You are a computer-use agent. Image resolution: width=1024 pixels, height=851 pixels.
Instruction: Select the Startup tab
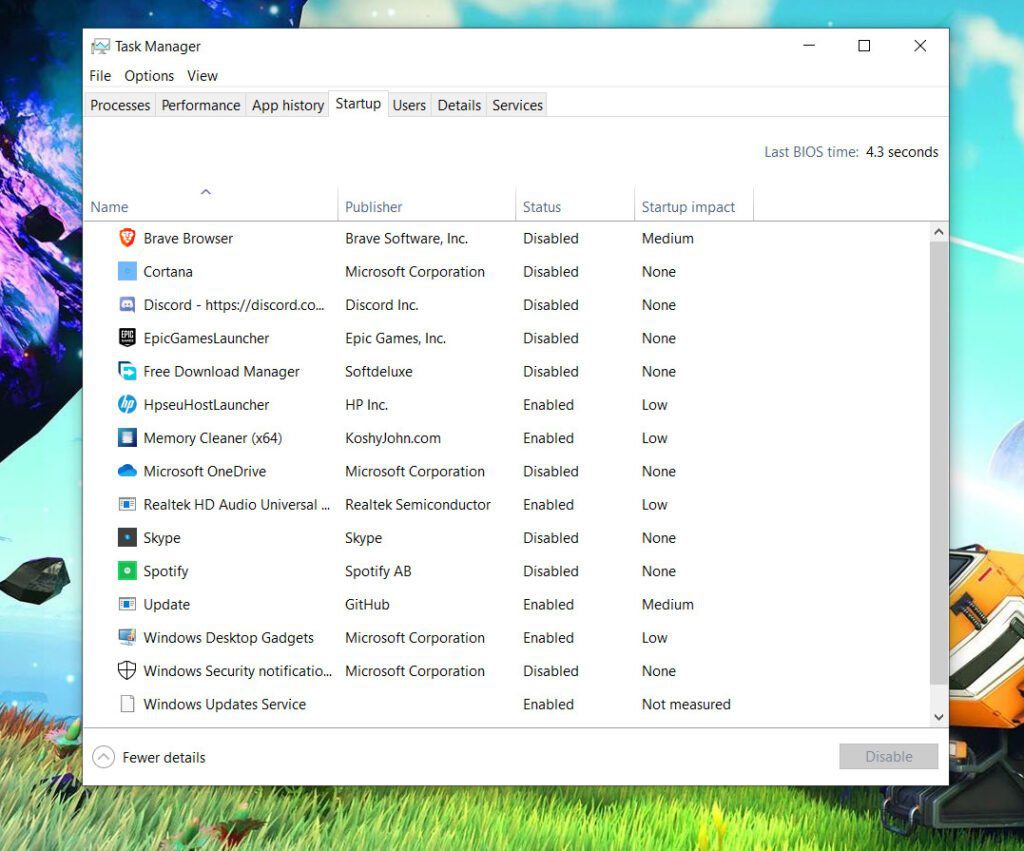point(358,104)
